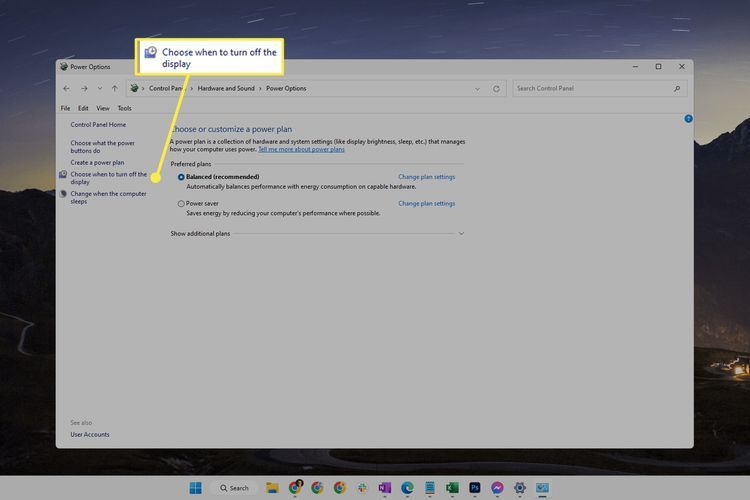
Task: Refresh the Power Options page
Action: tap(496, 88)
